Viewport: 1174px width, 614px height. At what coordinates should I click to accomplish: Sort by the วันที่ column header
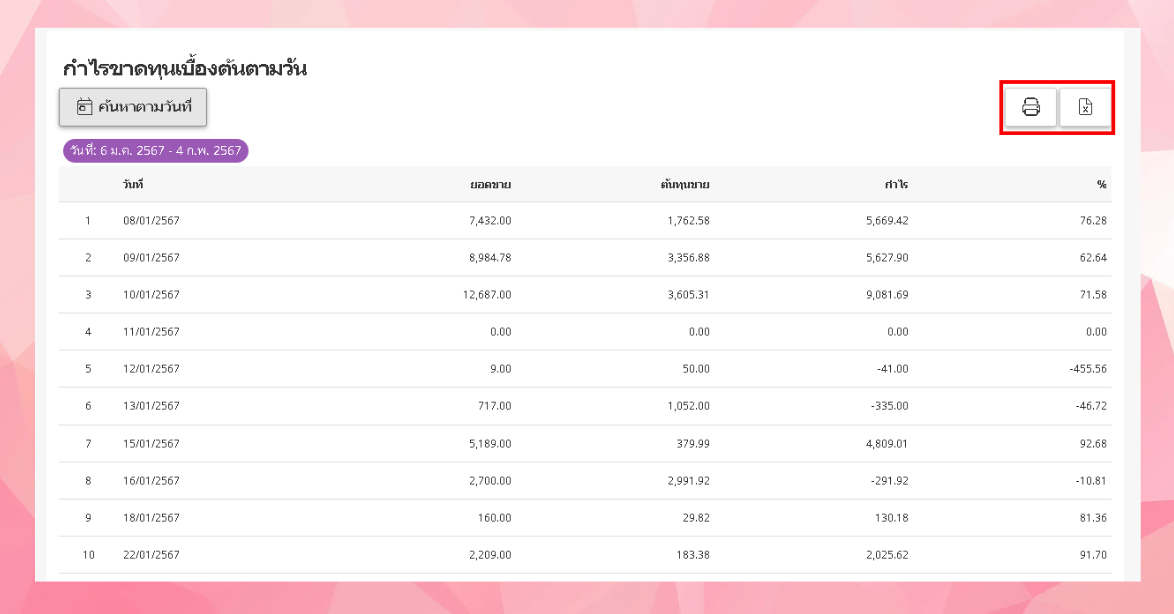pyautogui.click(x=134, y=185)
